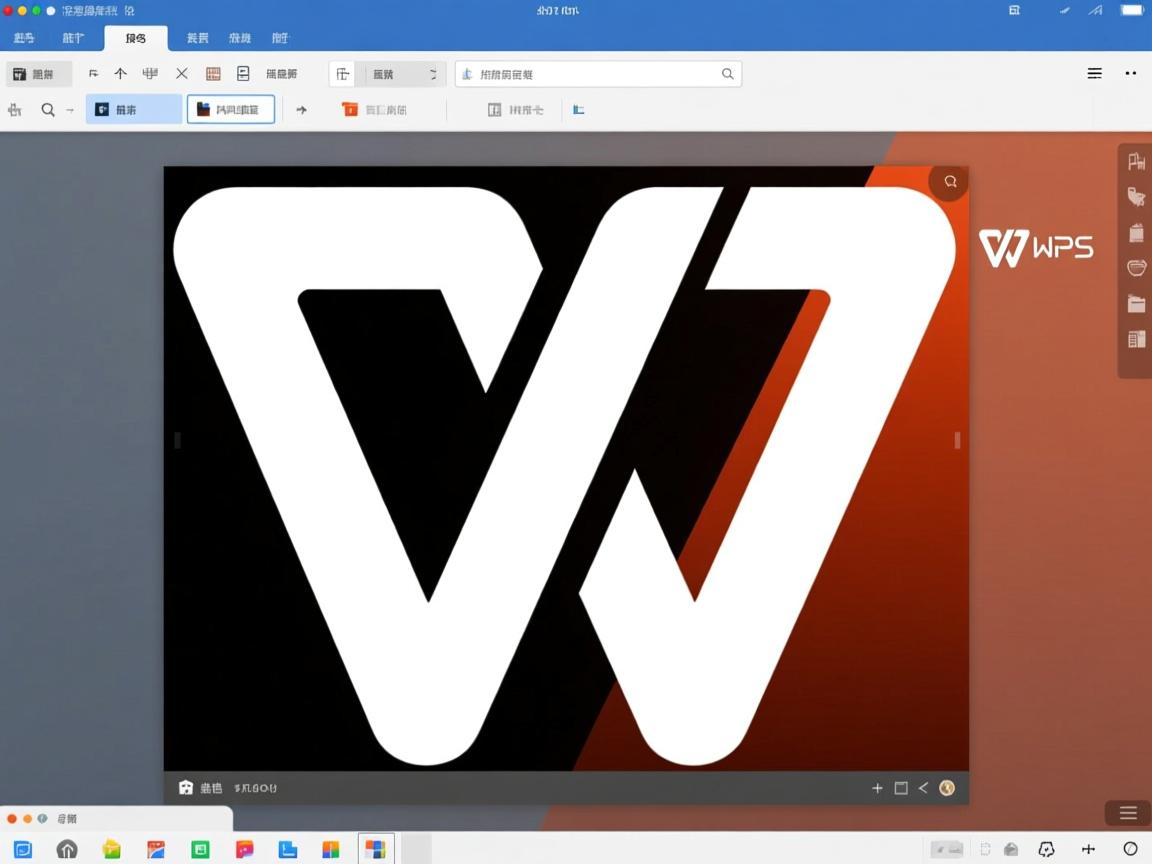
Task: Toggle the square frame icon in image bar
Action: (x=901, y=788)
